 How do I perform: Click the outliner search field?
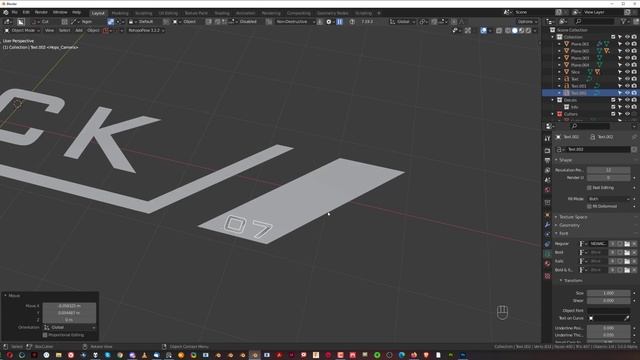tap(594, 21)
